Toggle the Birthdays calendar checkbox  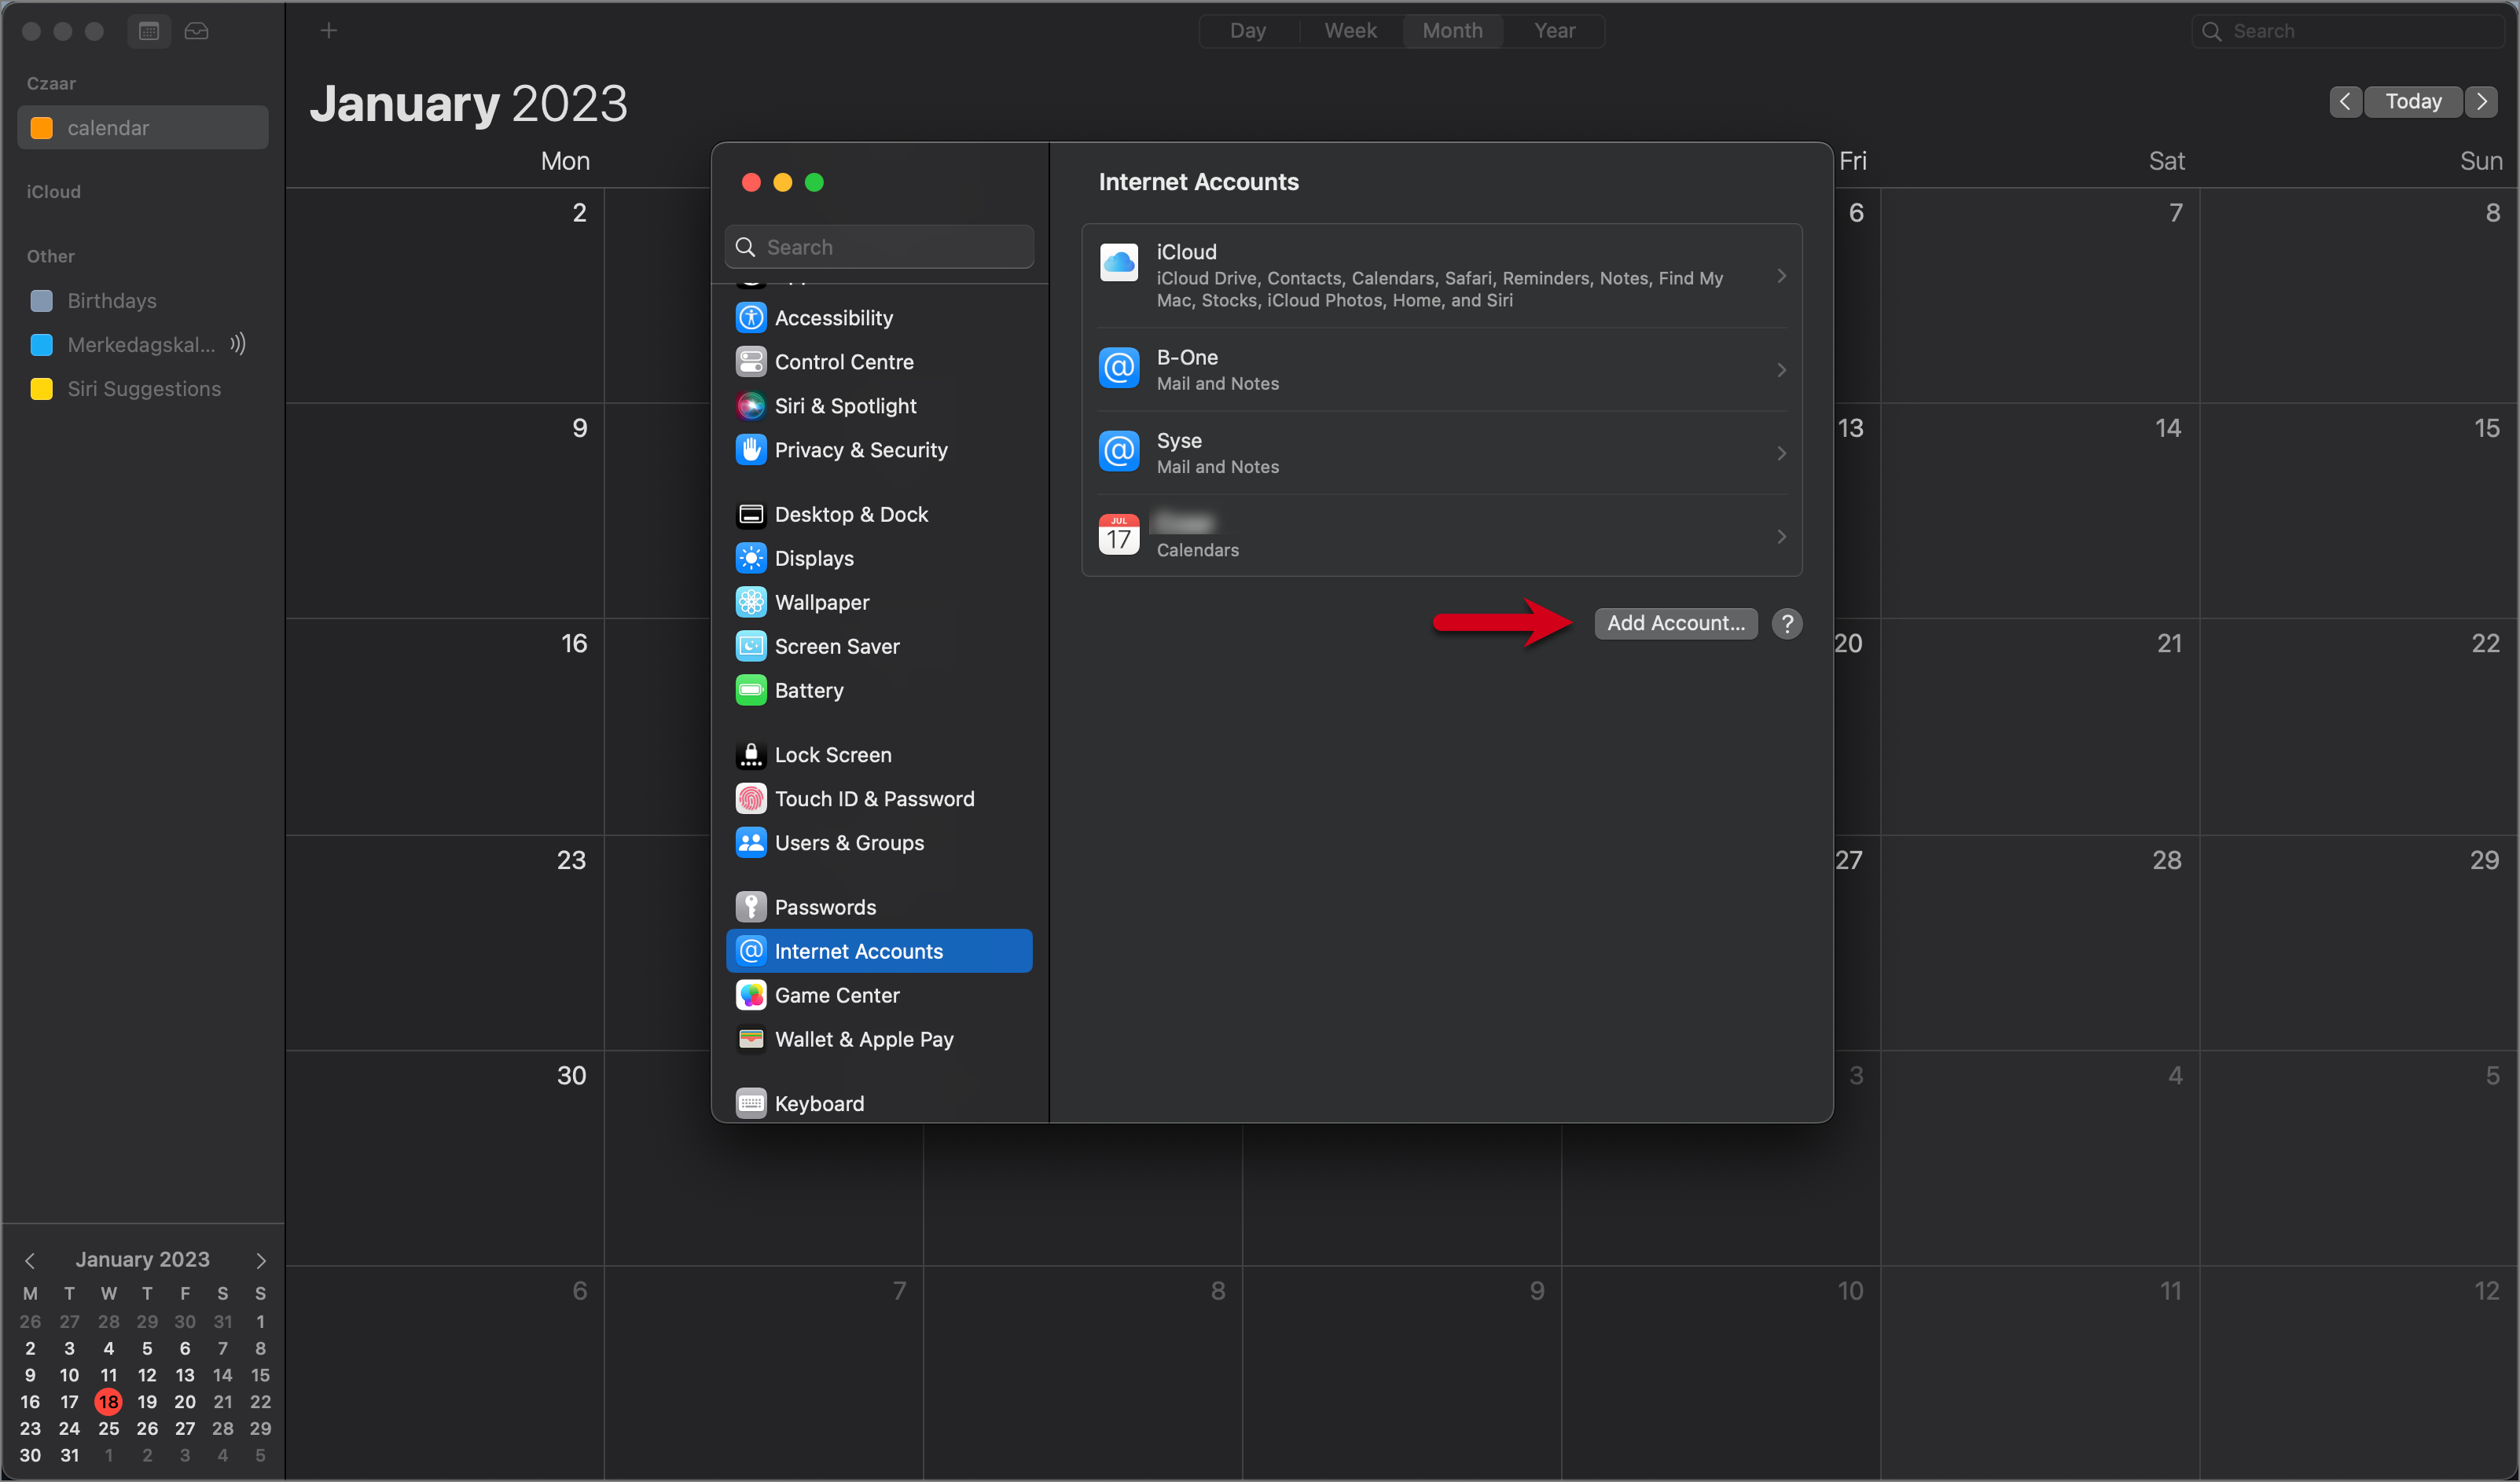point(42,301)
